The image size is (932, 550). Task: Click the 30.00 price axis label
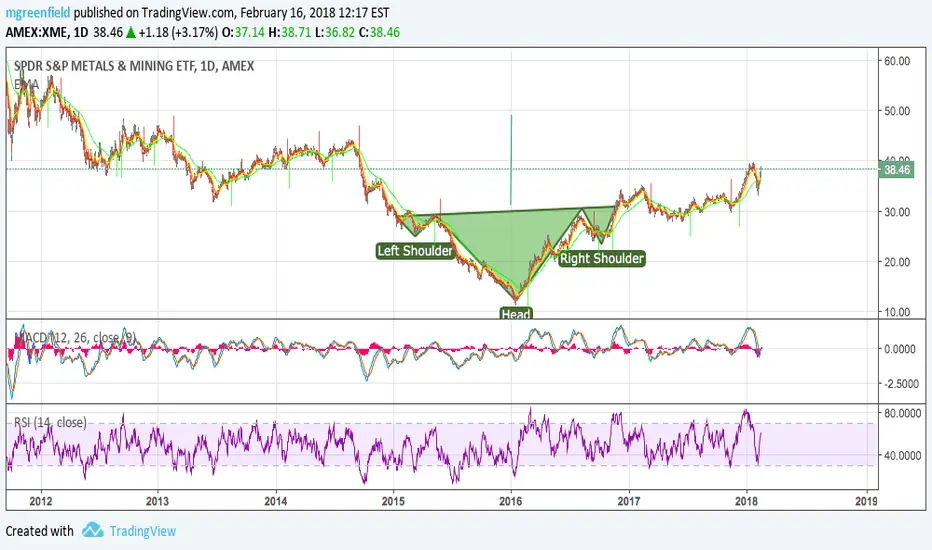point(897,212)
